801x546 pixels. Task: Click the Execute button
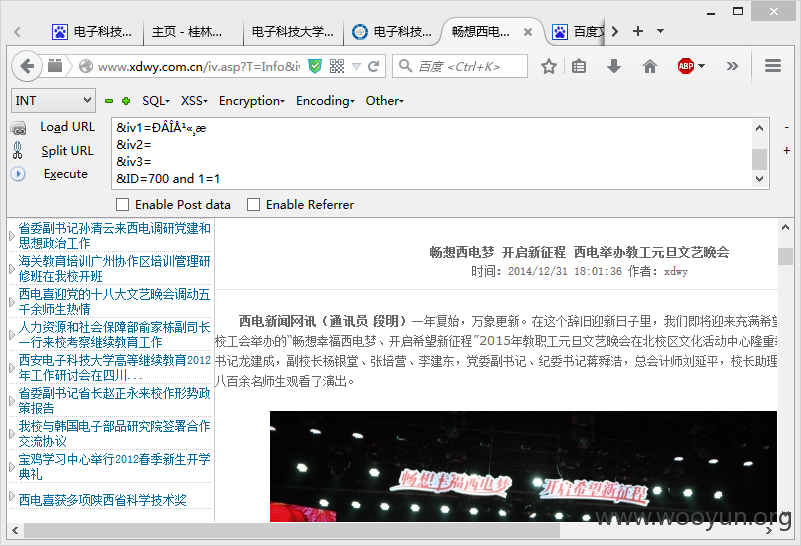[66, 174]
